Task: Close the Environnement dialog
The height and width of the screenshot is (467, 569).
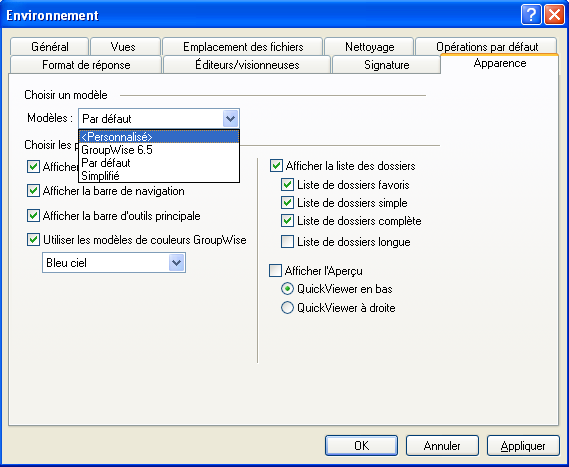Action: tap(554, 15)
